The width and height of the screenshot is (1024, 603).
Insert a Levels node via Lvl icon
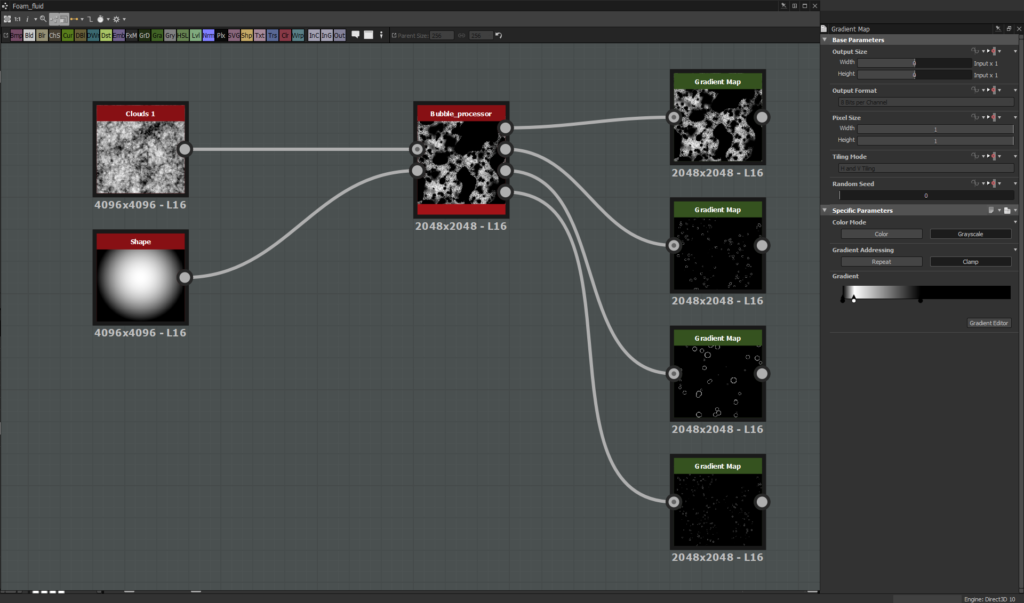tap(195, 35)
